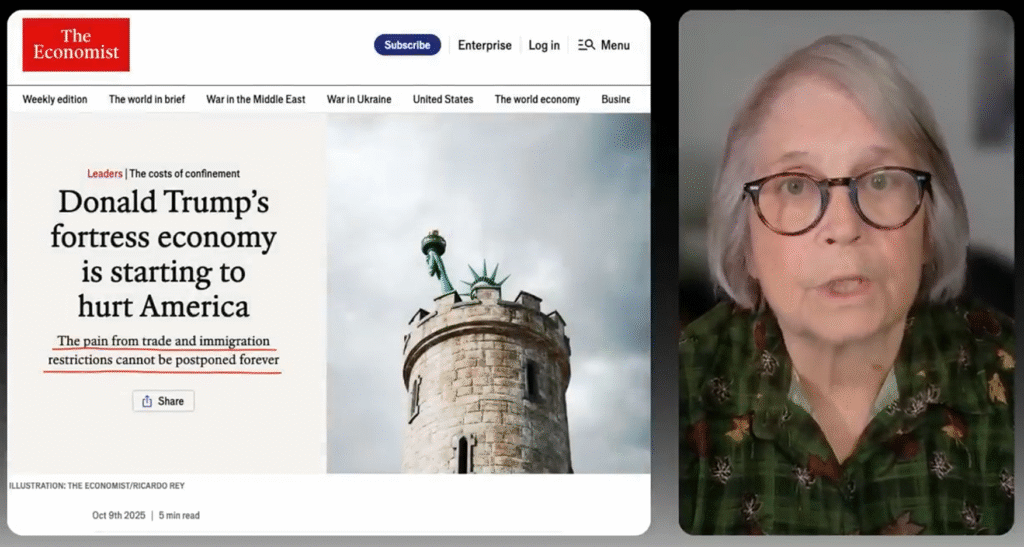Viewport: 1024px width, 547px height.
Task: Open the Enterprise link
Action: pyautogui.click(x=484, y=45)
